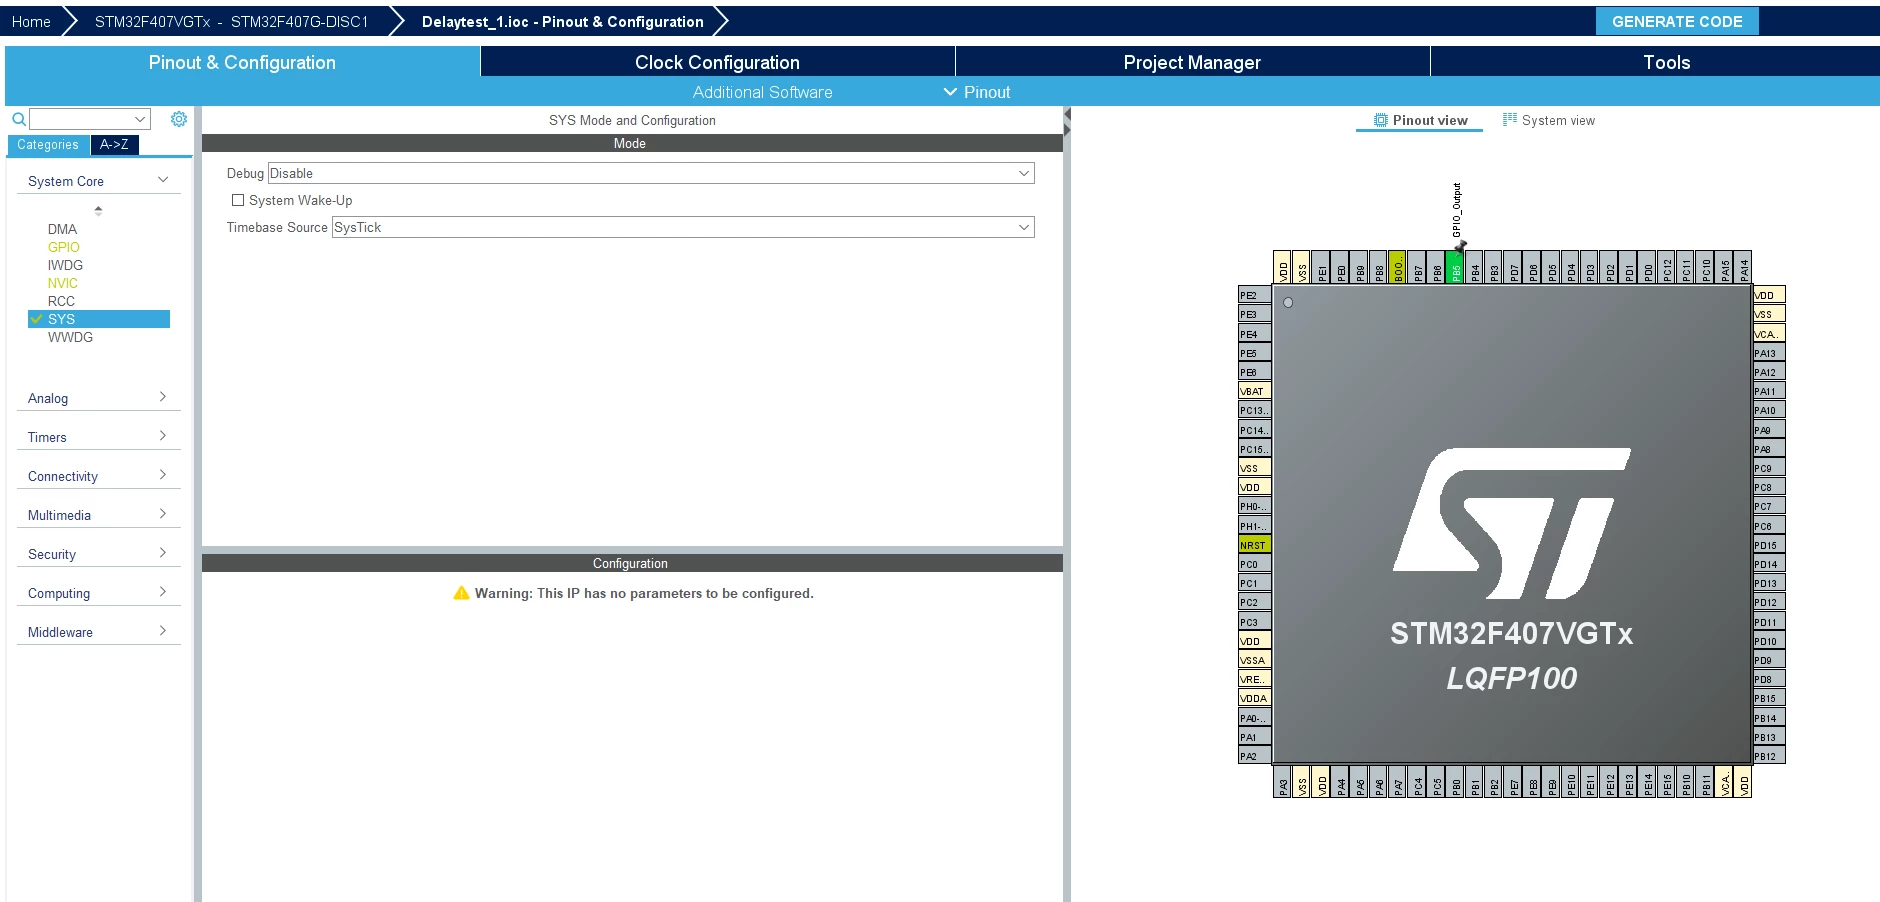
Task: Select RCC in System Core list
Action: [x=61, y=301]
